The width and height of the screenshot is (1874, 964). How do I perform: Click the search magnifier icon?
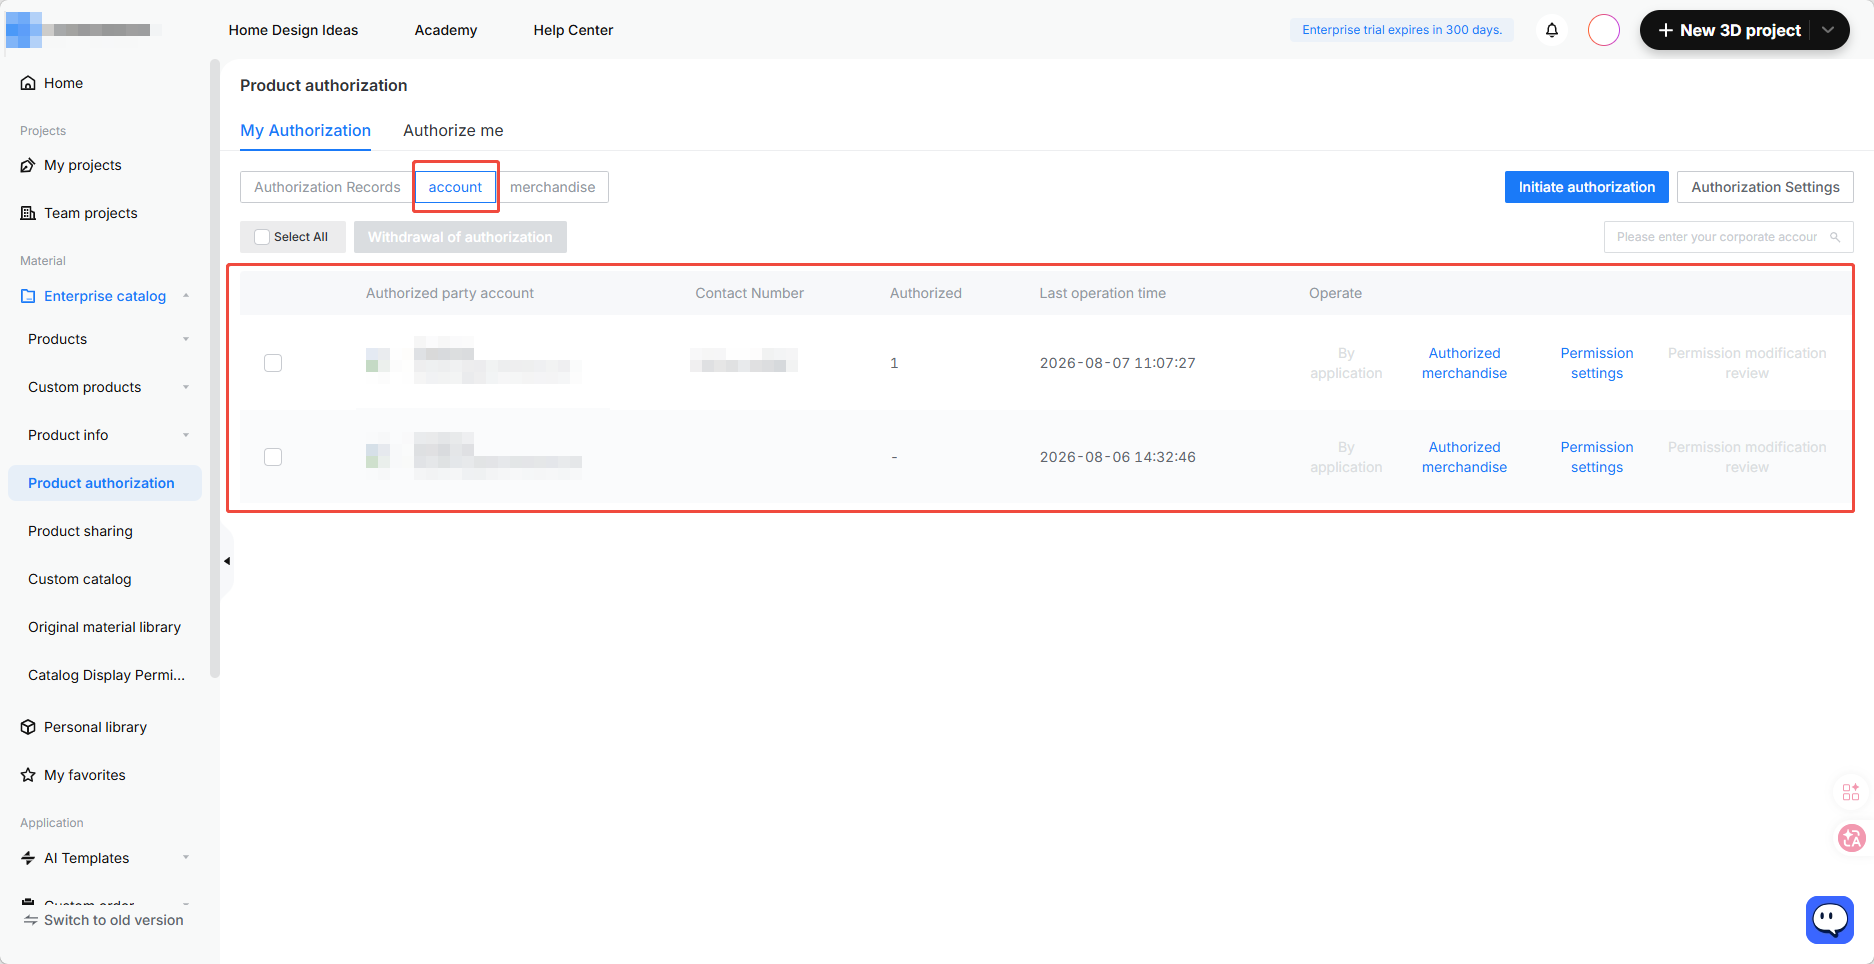click(x=1835, y=237)
